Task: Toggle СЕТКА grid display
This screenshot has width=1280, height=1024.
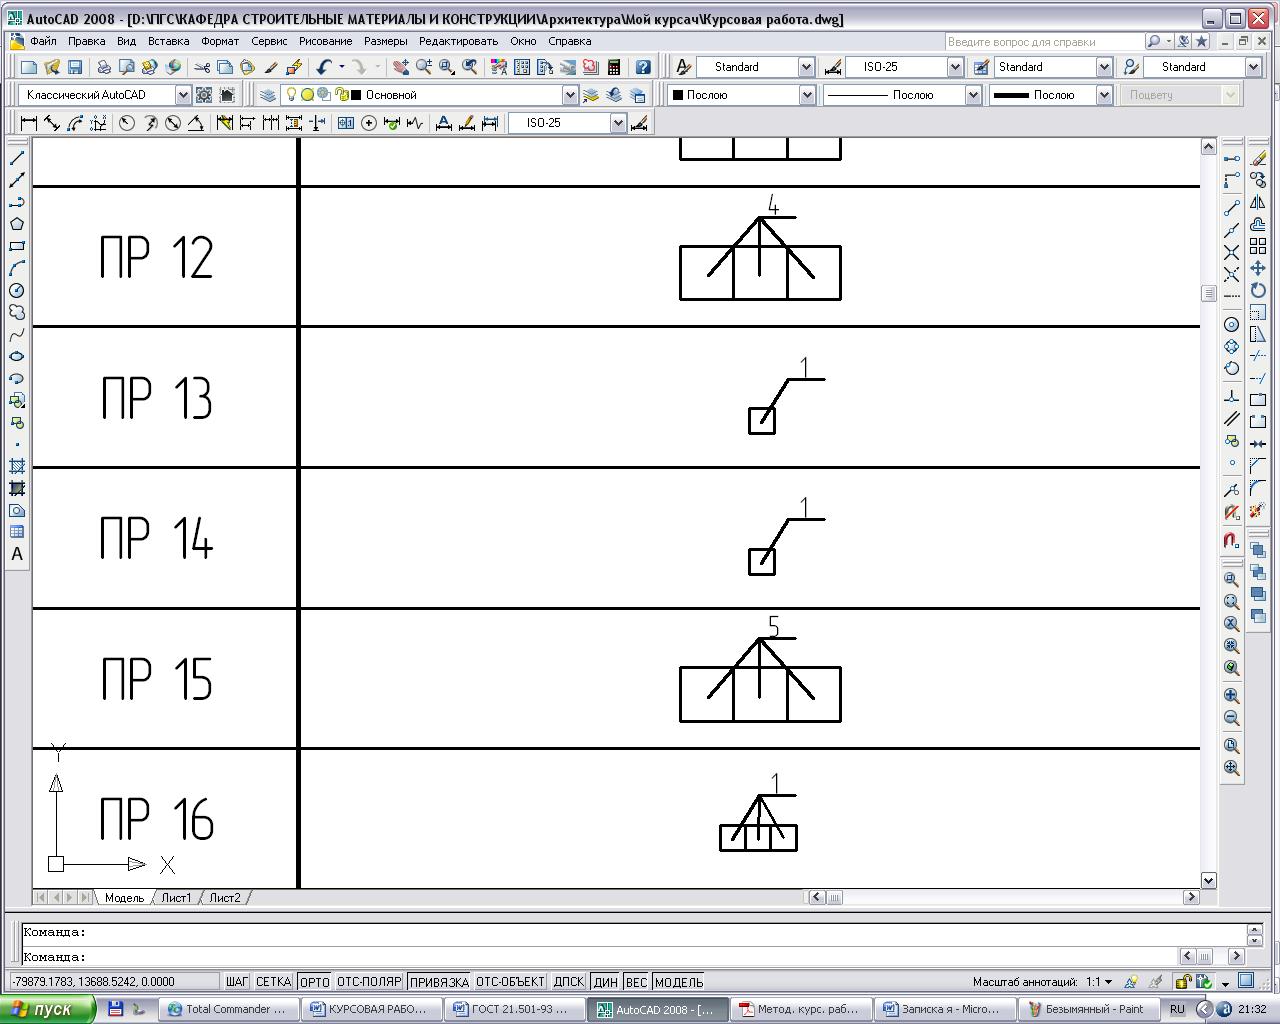Action: [273, 982]
